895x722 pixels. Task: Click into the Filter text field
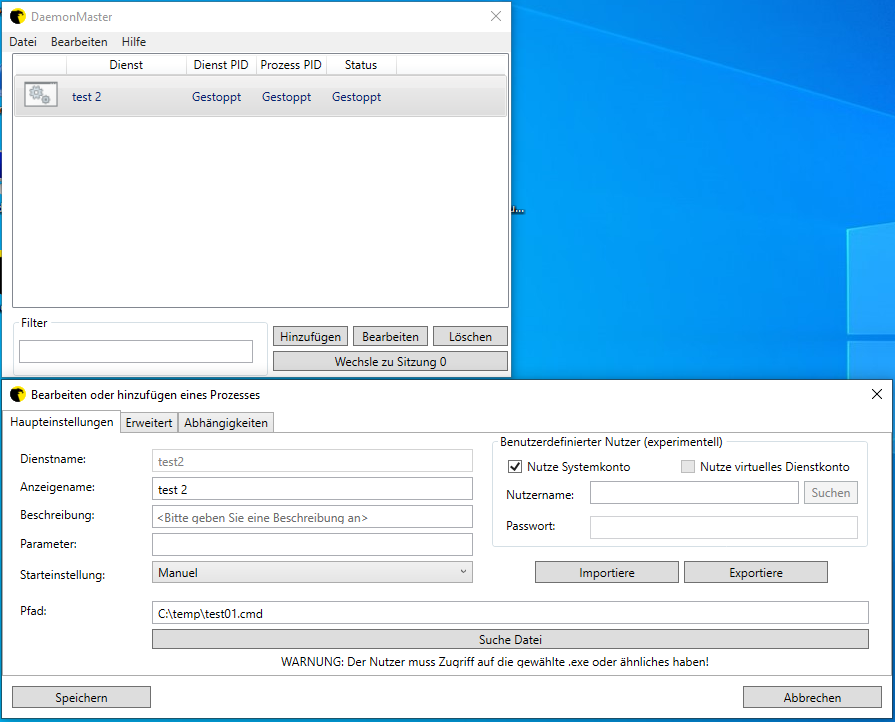coord(136,351)
